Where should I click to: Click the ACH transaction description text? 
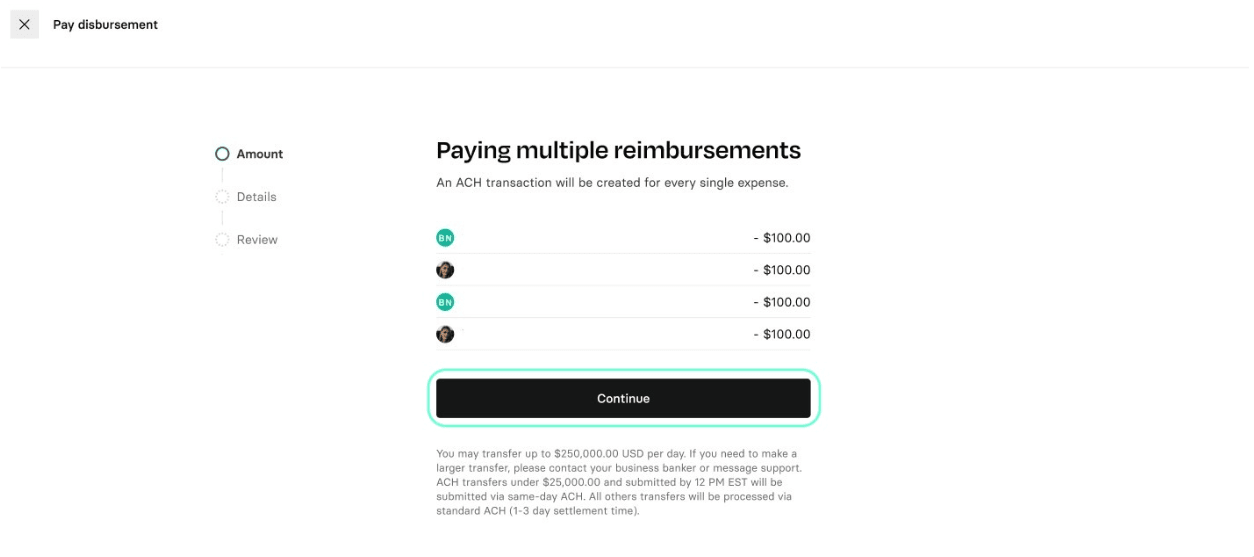tap(612, 183)
